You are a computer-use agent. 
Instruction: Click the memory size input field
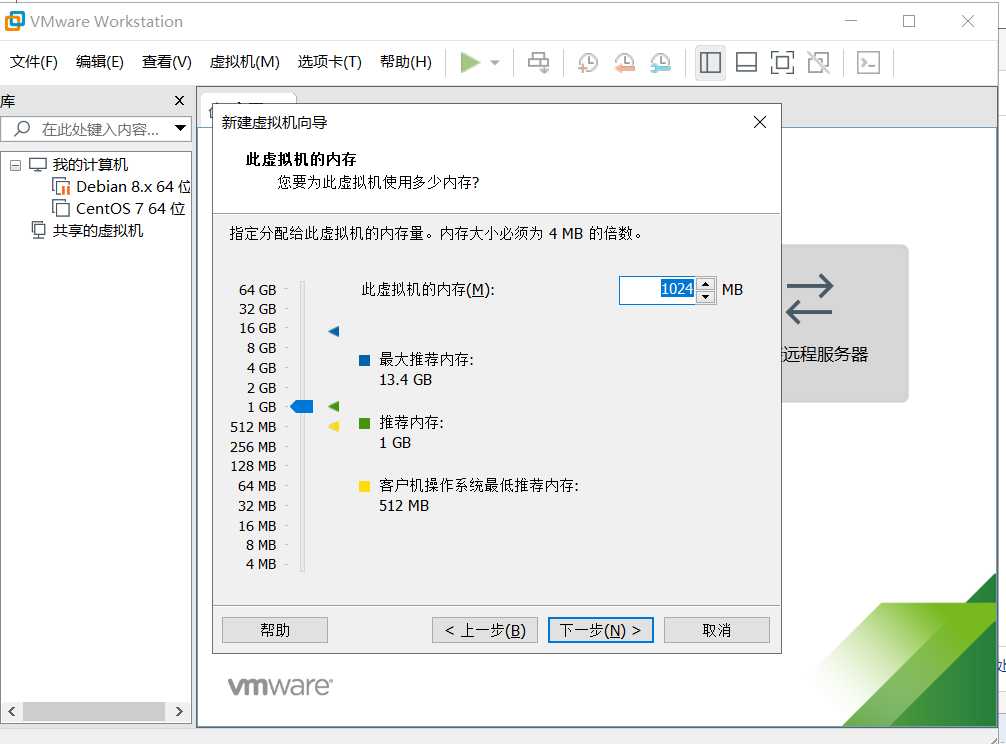tap(658, 290)
